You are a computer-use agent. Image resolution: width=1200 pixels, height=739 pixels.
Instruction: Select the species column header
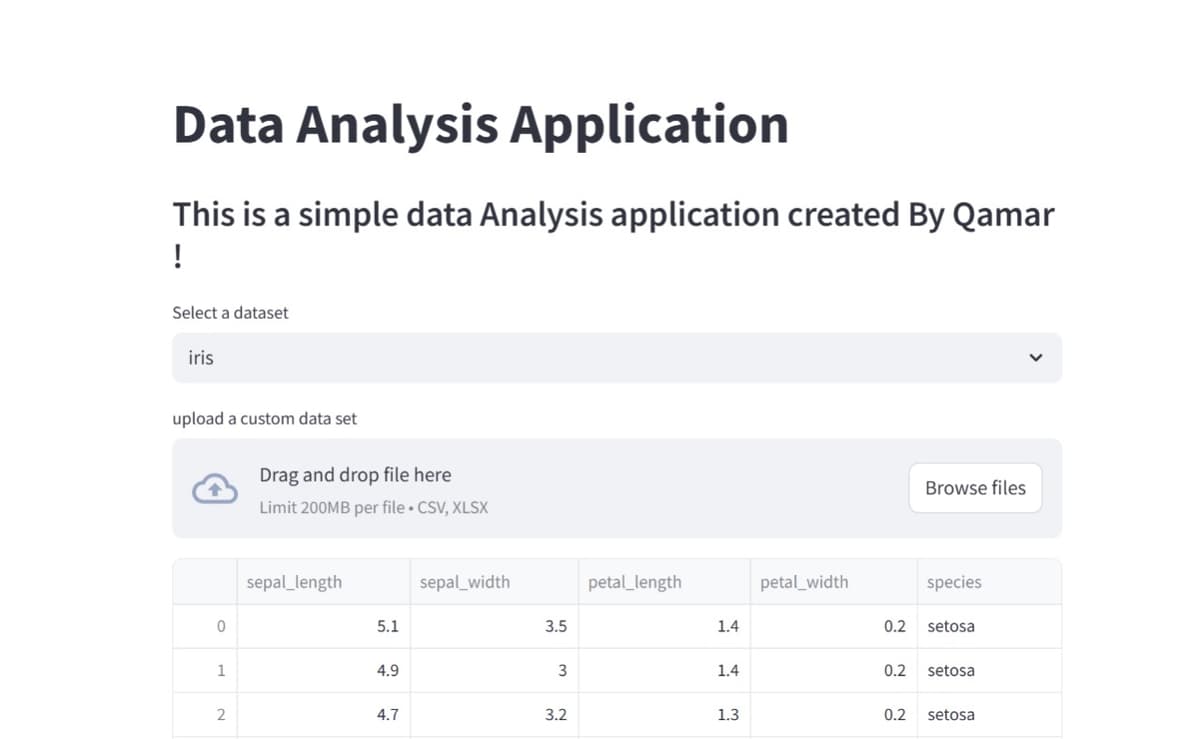point(953,581)
